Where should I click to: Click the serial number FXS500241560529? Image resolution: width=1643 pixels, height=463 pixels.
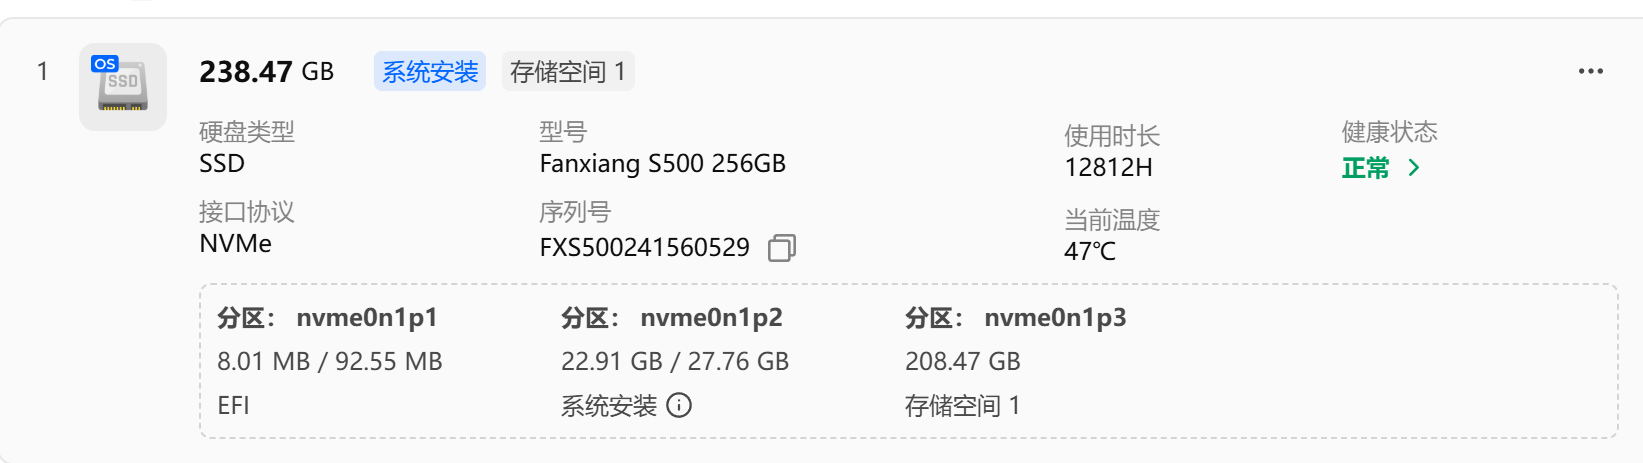pos(644,248)
